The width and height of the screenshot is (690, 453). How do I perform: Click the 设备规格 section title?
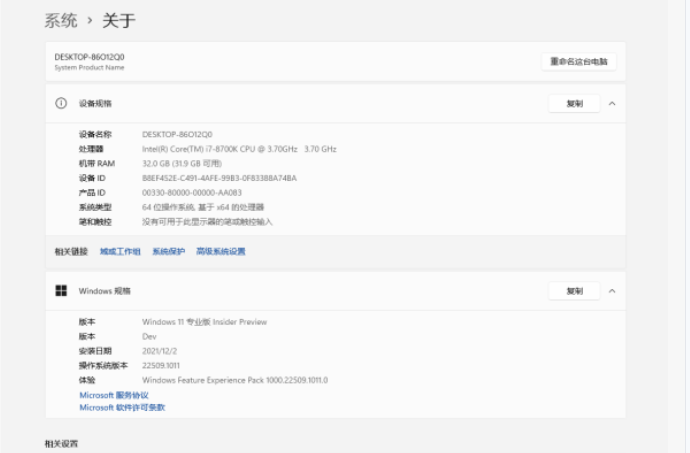click(95, 103)
